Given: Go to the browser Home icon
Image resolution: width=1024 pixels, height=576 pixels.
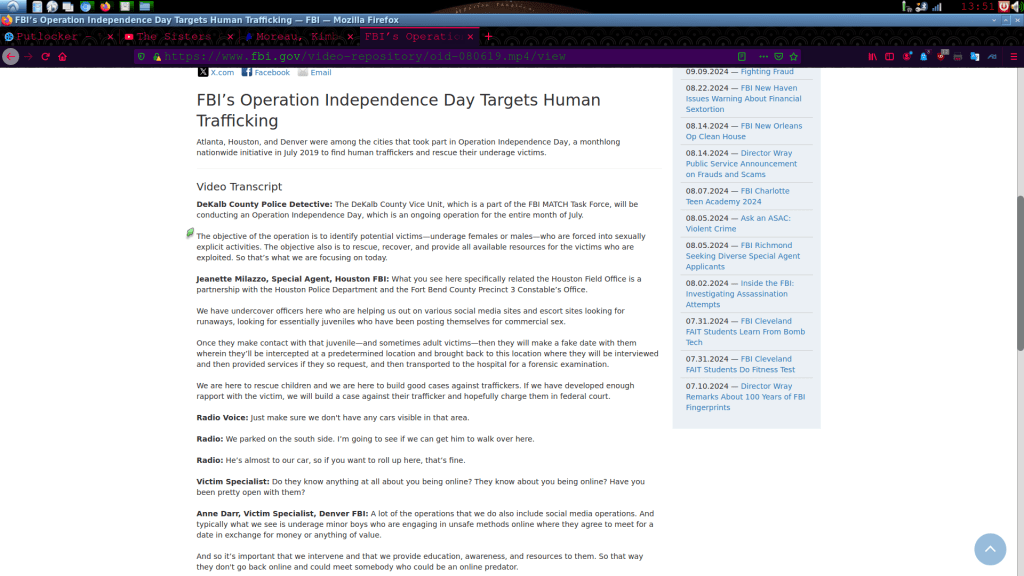Looking at the screenshot, I should pyautogui.click(x=62, y=57).
